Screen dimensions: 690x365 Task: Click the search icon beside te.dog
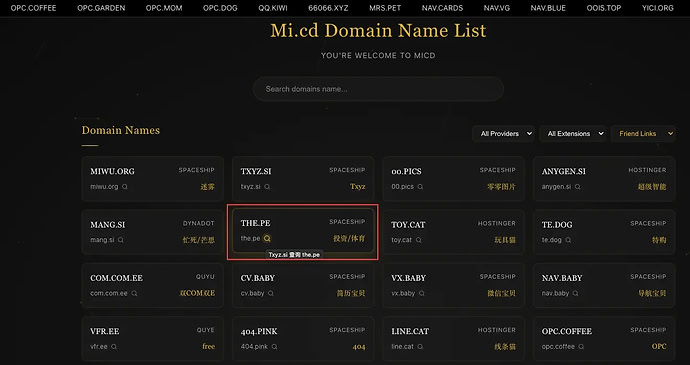point(569,240)
